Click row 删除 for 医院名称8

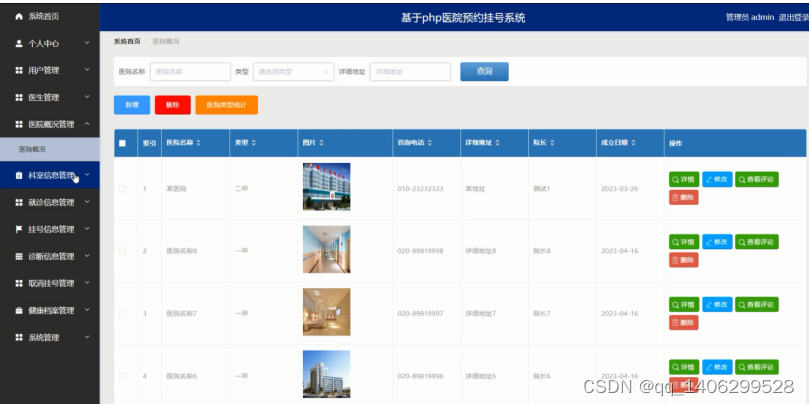click(684, 260)
